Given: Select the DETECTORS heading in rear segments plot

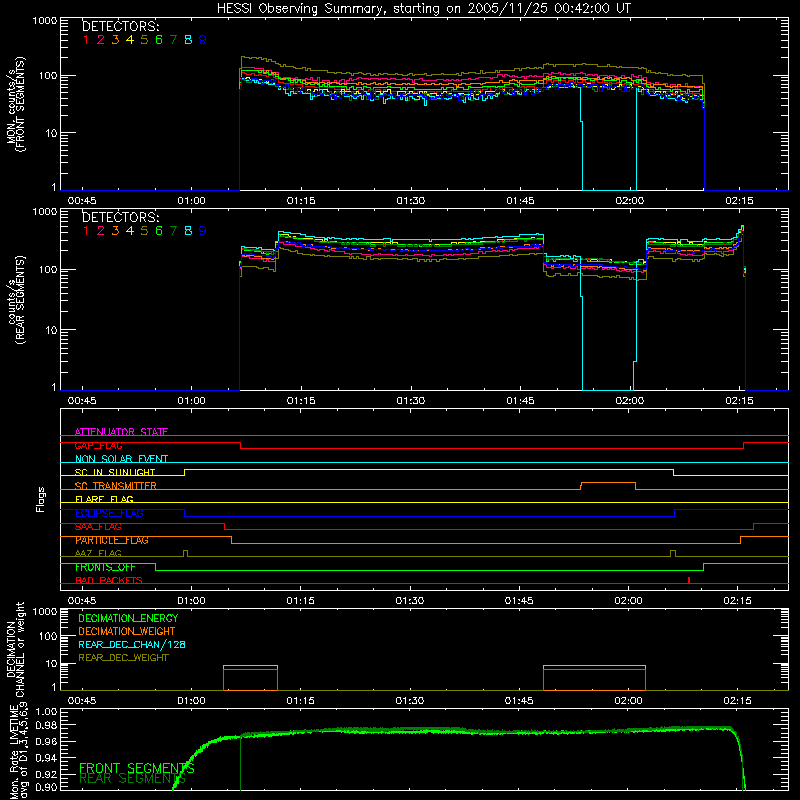Looking at the screenshot, I should [120, 217].
